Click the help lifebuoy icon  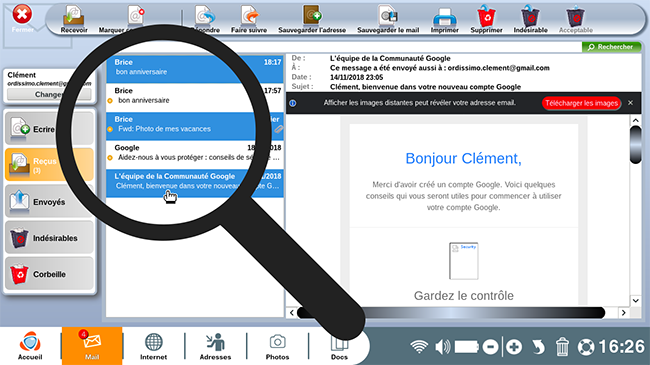click(x=586, y=347)
